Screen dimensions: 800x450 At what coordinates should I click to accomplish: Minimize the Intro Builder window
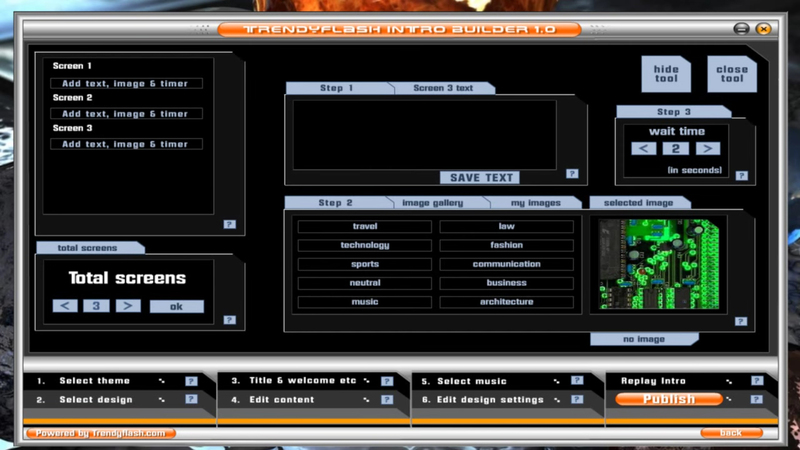(x=741, y=29)
